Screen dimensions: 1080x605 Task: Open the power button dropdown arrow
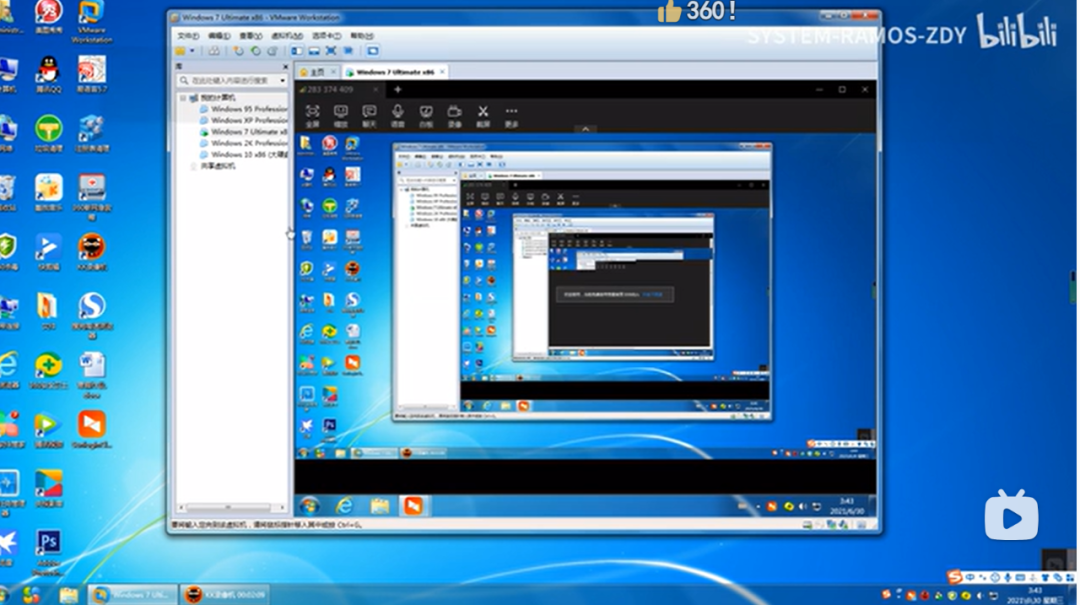tap(192, 51)
